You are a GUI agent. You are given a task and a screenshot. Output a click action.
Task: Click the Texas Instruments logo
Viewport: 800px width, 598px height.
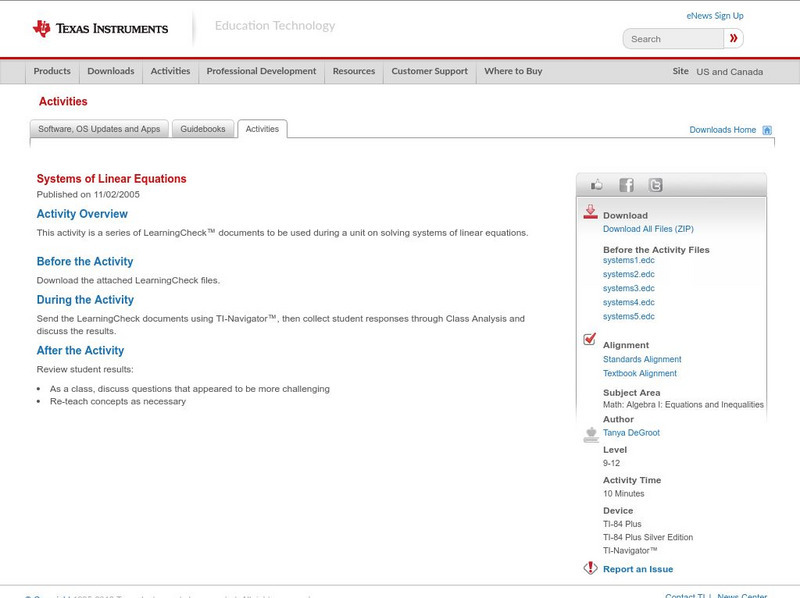tap(100, 29)
